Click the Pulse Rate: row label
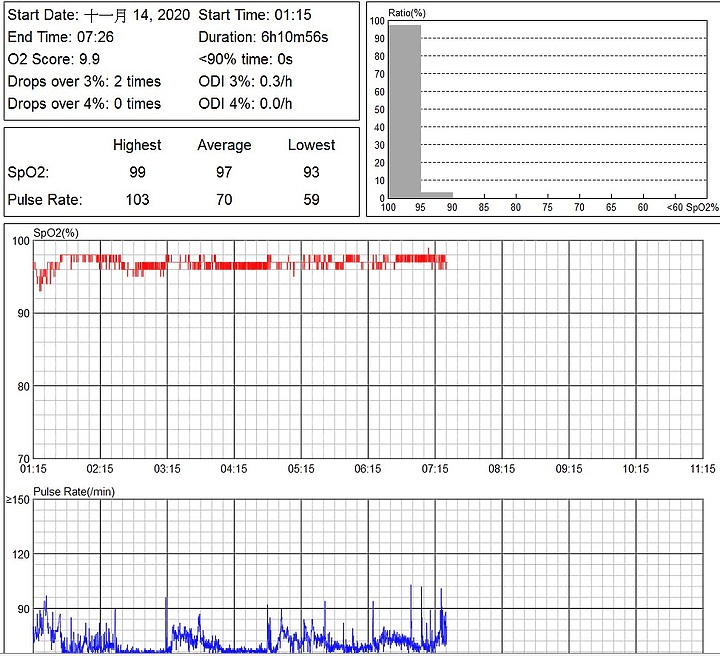 pyautogui.click(x=45, y=200)
